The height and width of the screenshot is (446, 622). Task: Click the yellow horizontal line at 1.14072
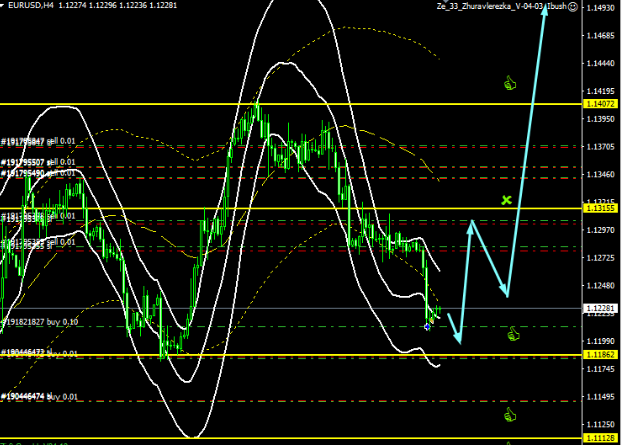coord(300,104)
